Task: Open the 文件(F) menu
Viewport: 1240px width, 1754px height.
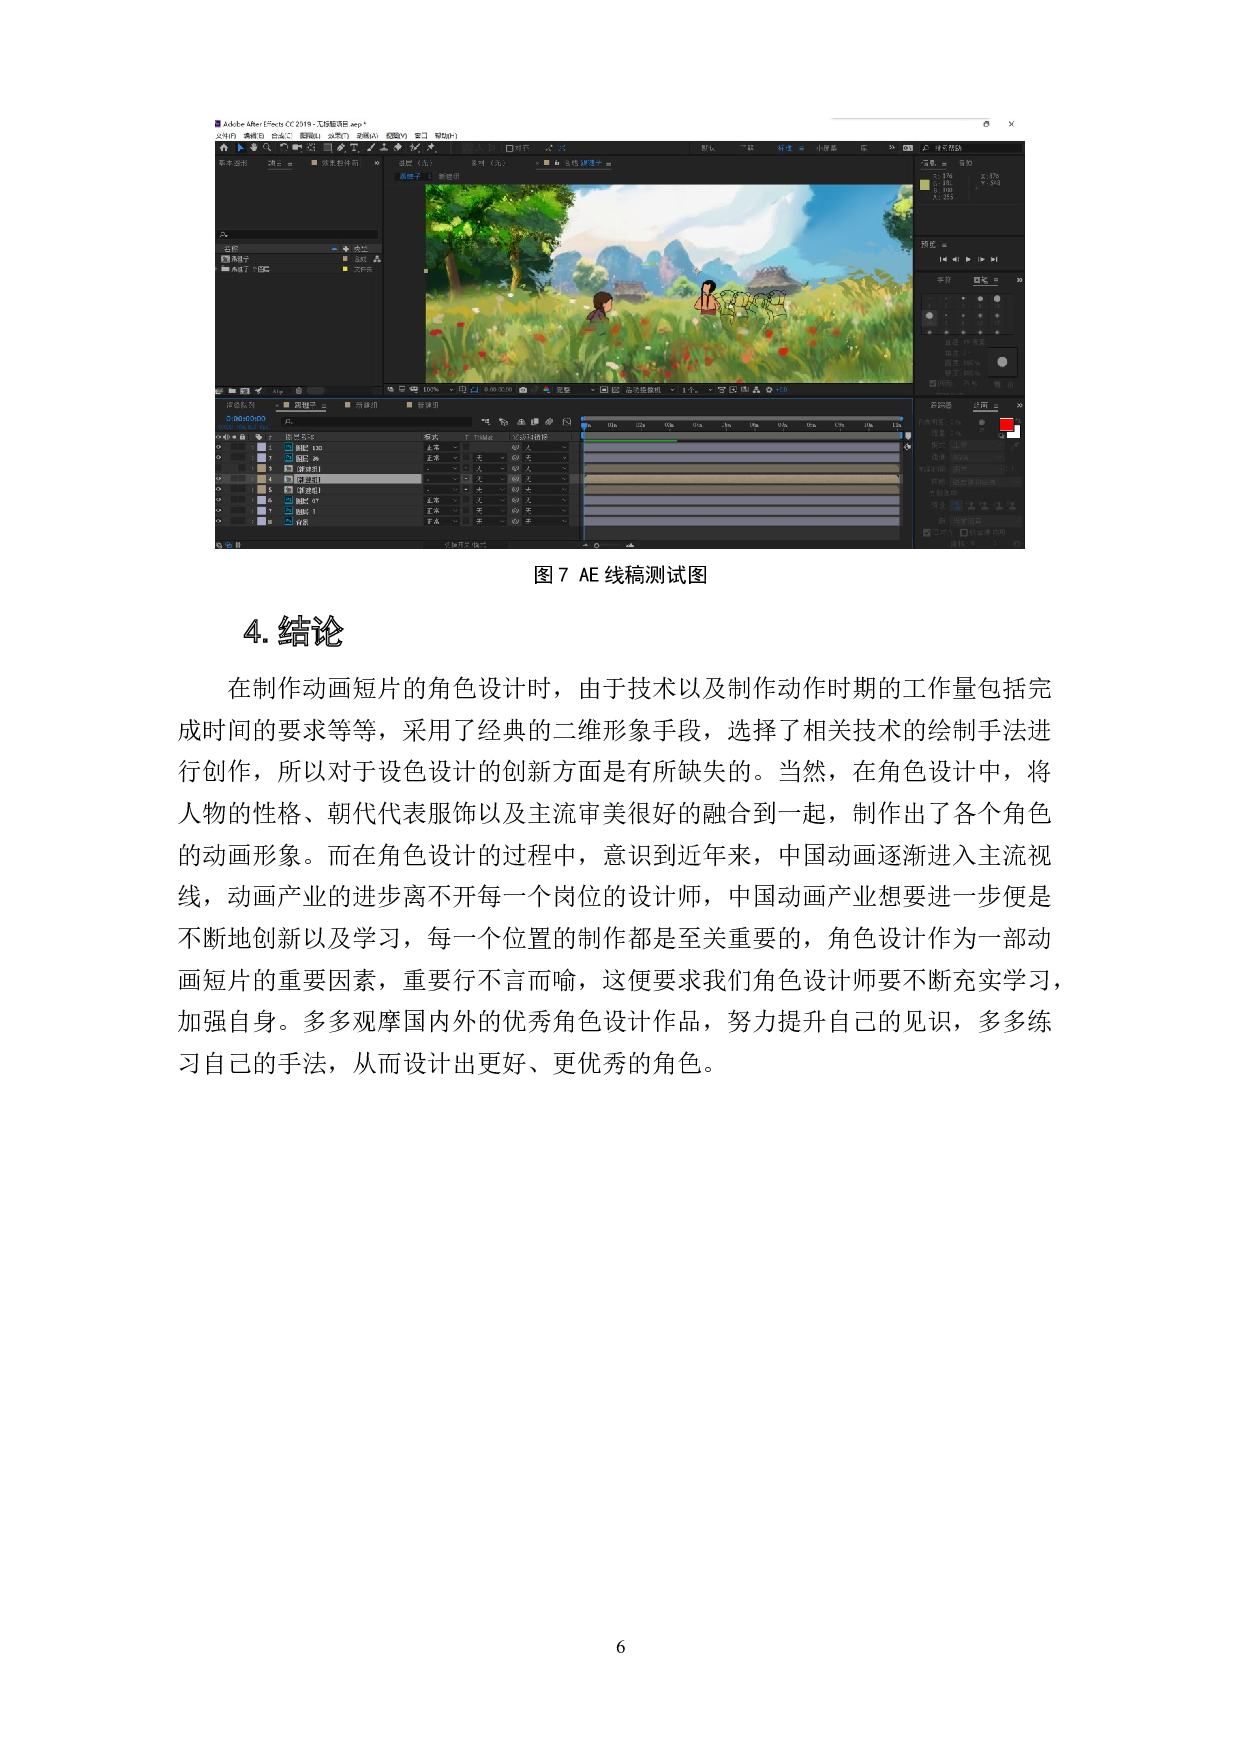Action: pos(226,136)
